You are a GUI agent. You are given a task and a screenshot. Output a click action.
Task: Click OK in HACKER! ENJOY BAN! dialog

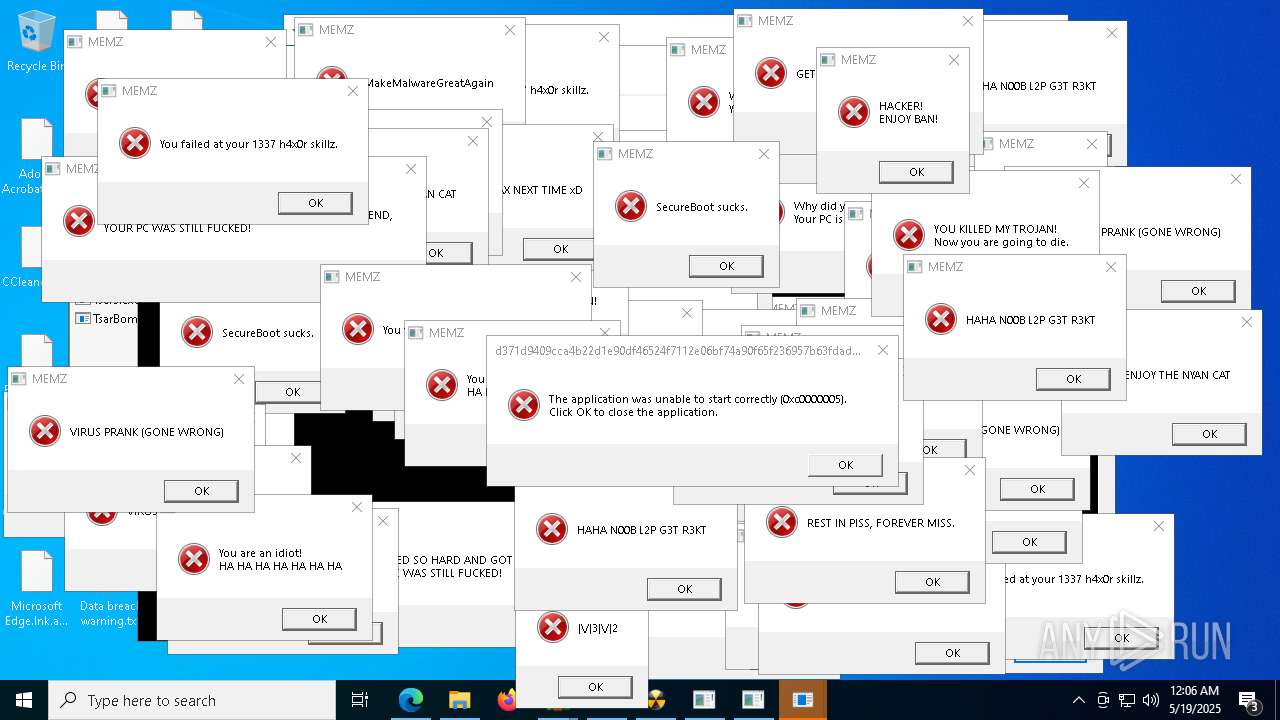pos(916,172)
